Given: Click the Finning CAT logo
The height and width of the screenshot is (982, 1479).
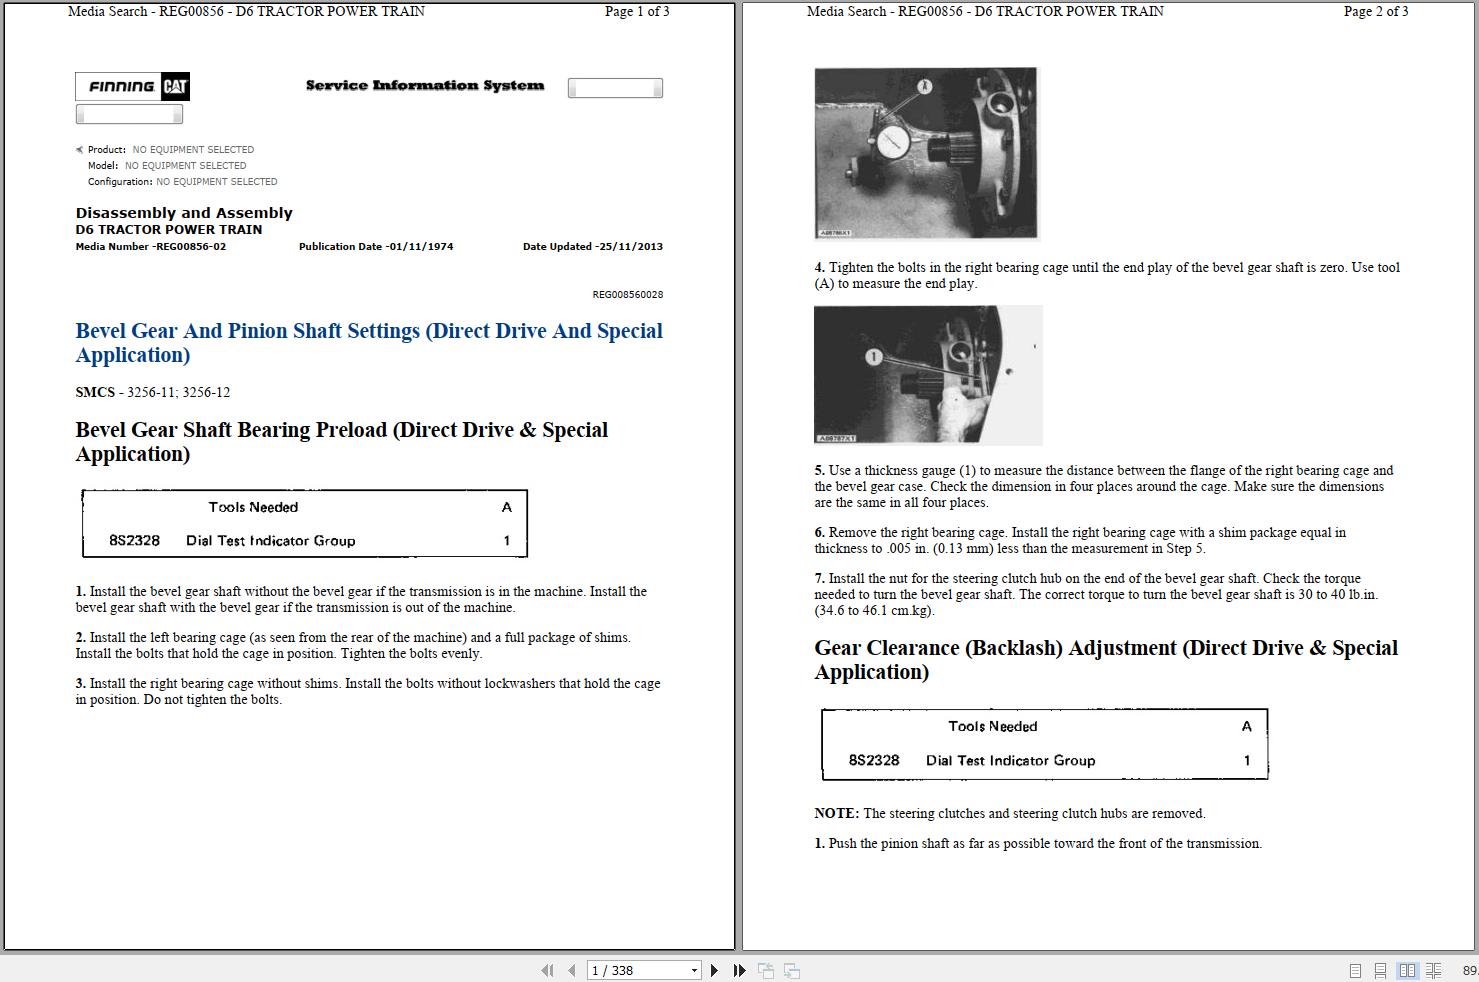Looking at the screenshot, I should (x=132, y=87).
